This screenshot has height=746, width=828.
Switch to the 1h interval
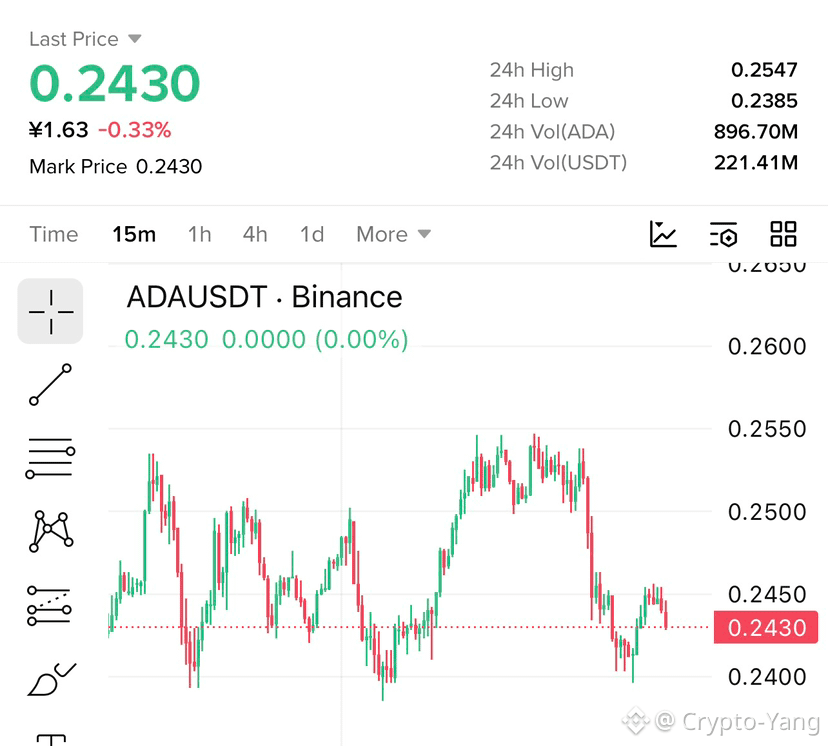(x=200, y=234)
